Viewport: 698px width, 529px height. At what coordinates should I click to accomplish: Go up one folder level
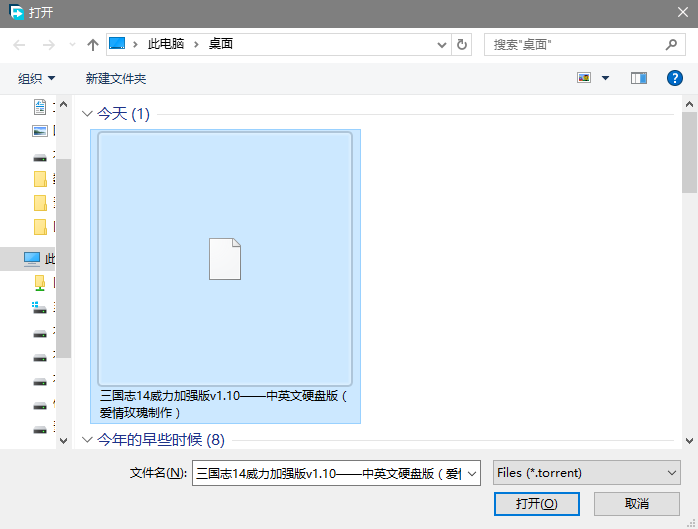point(93,45)
